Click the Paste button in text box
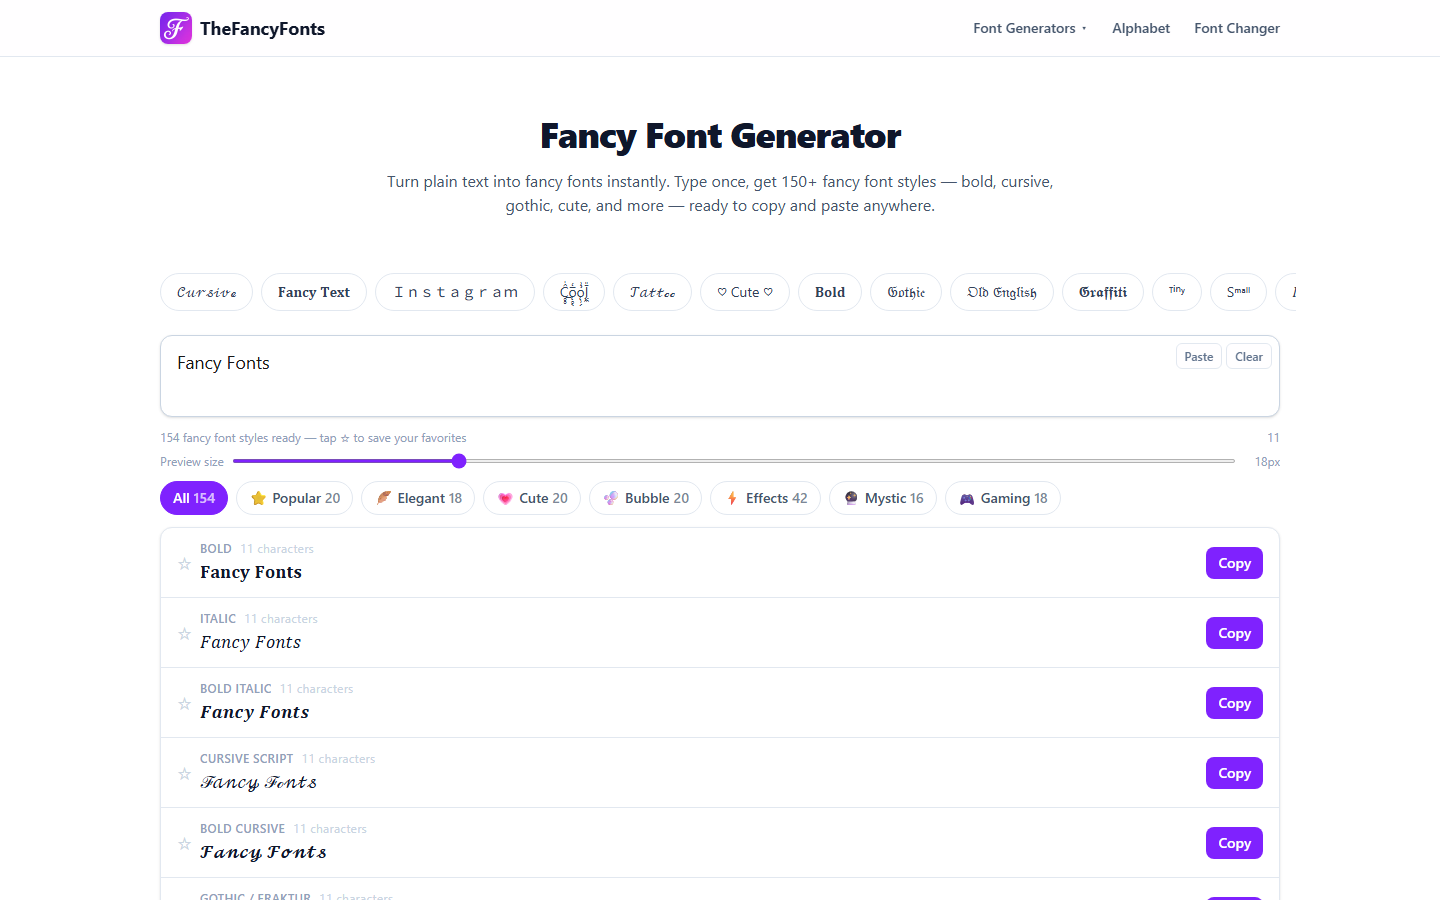Image resolution: width=1440 pixels, height=900 pixels. (x=1199, y=357)
